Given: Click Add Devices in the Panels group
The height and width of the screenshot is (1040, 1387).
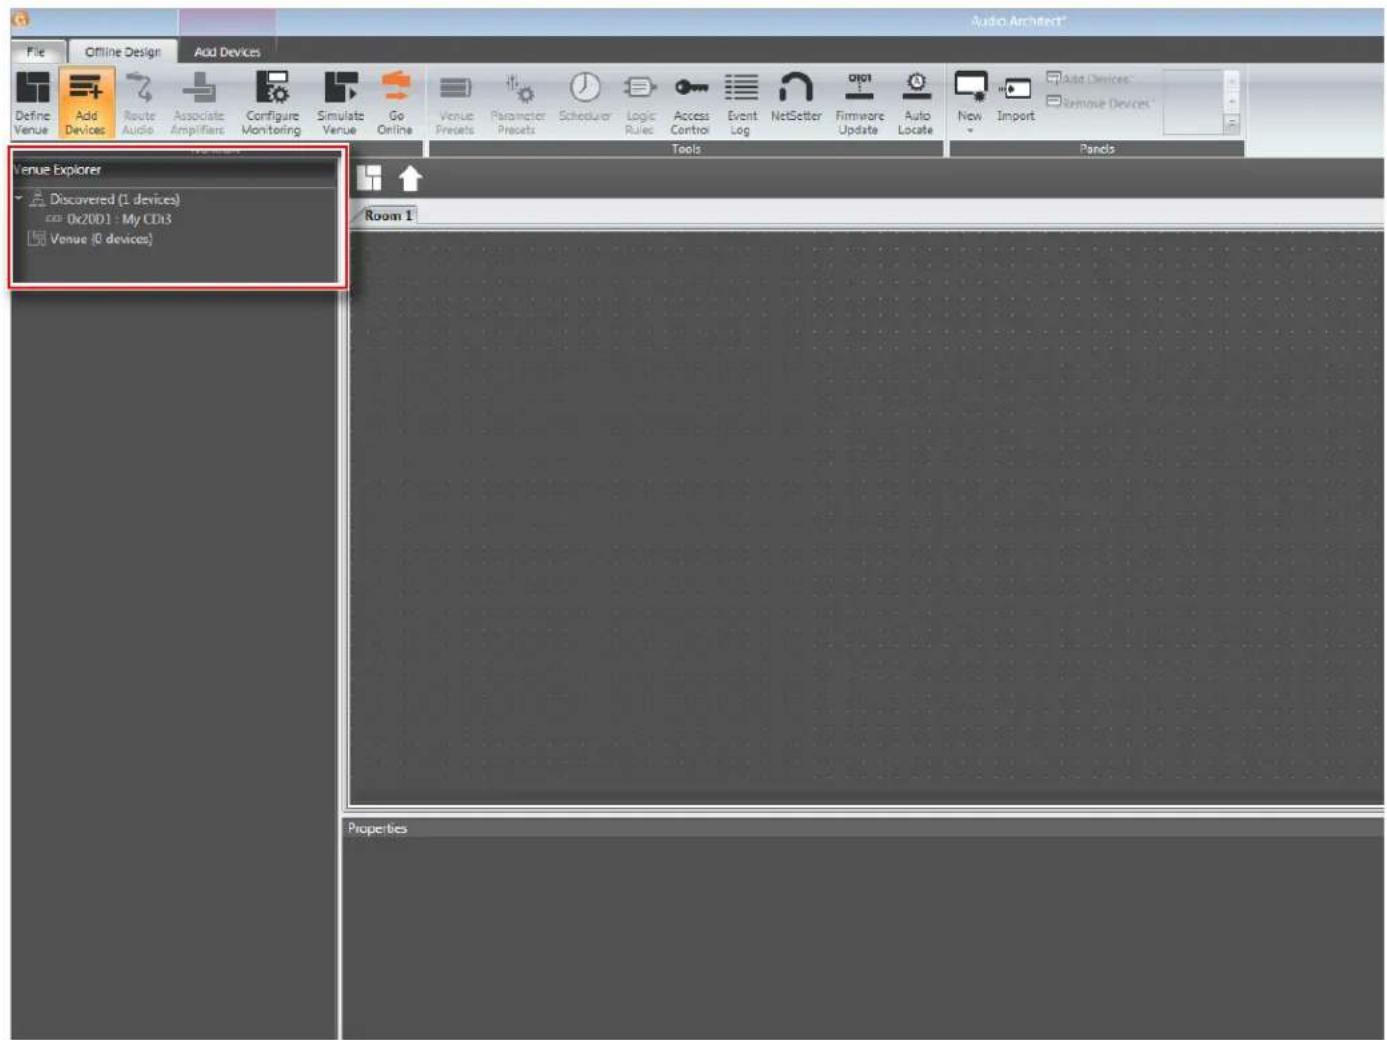Looking at the screenshot, I should (x=1089, y=79).
